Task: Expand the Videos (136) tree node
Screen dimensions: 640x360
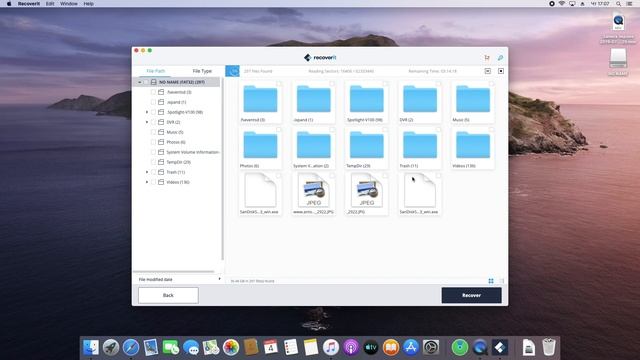Action: (147, 182)
